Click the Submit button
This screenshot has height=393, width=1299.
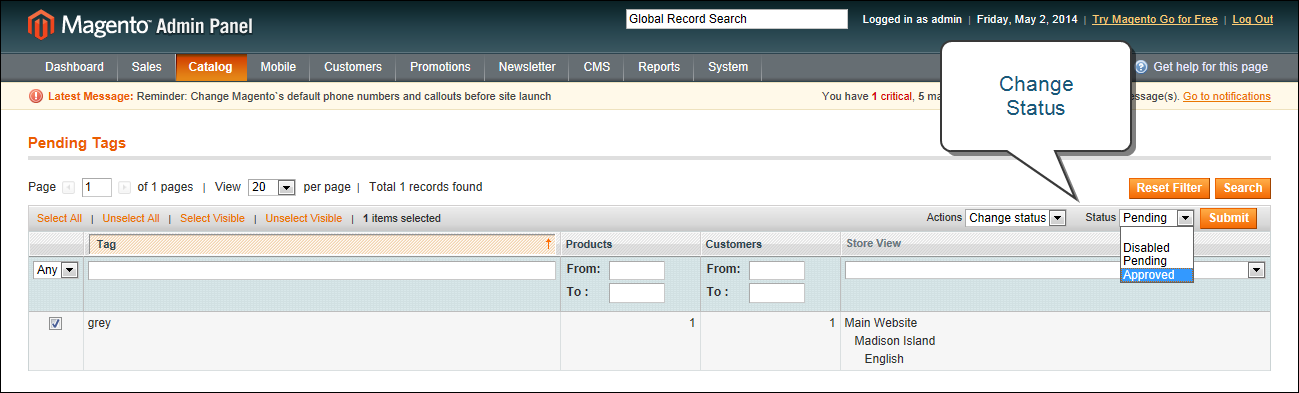(x=1229, y=218)
